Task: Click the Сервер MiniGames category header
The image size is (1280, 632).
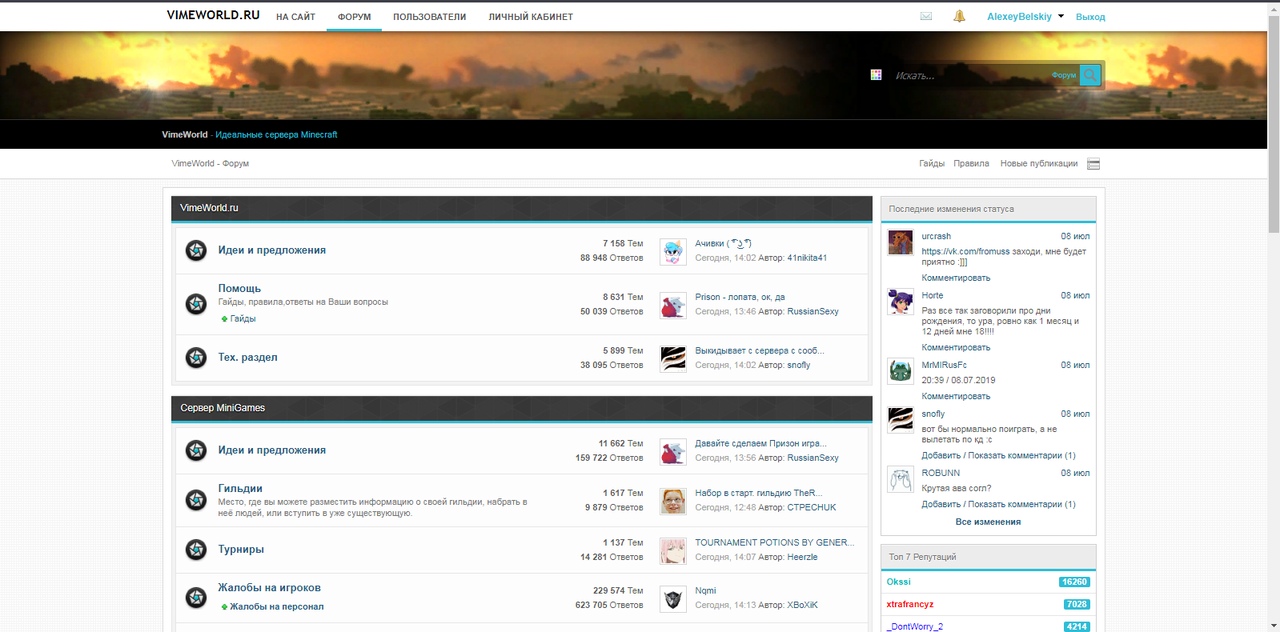Action: pyautogui.click(x=522, y=408)
